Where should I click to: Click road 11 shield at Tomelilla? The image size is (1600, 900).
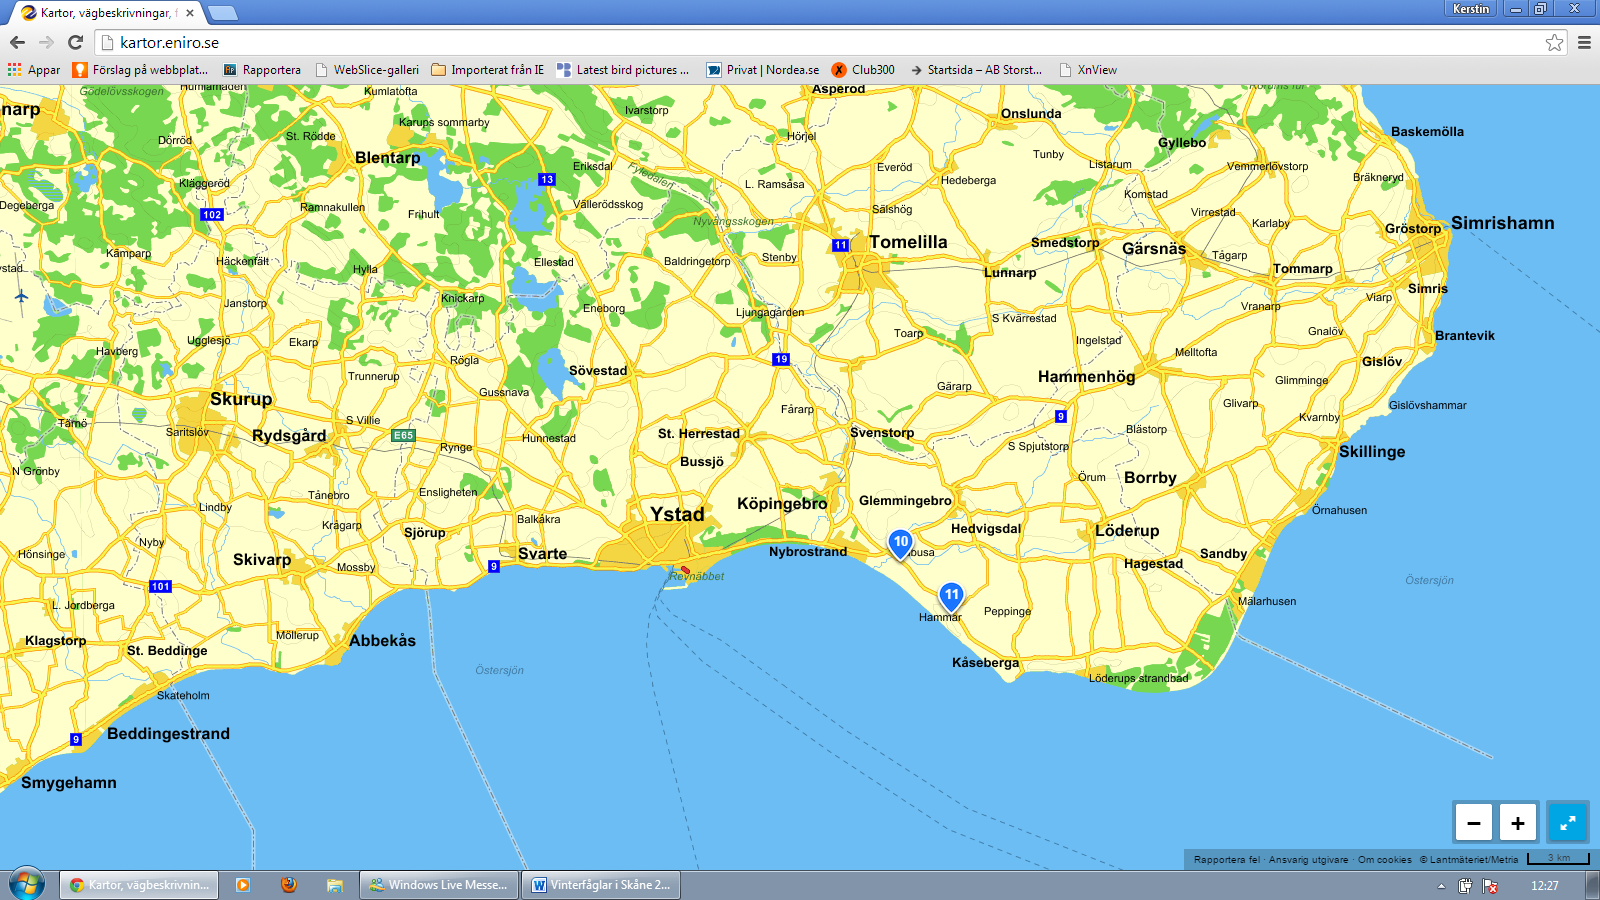point(840,245)
